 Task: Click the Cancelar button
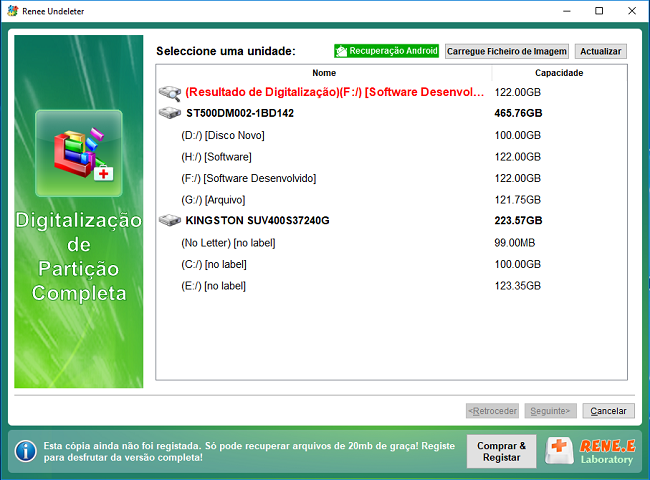608,411
